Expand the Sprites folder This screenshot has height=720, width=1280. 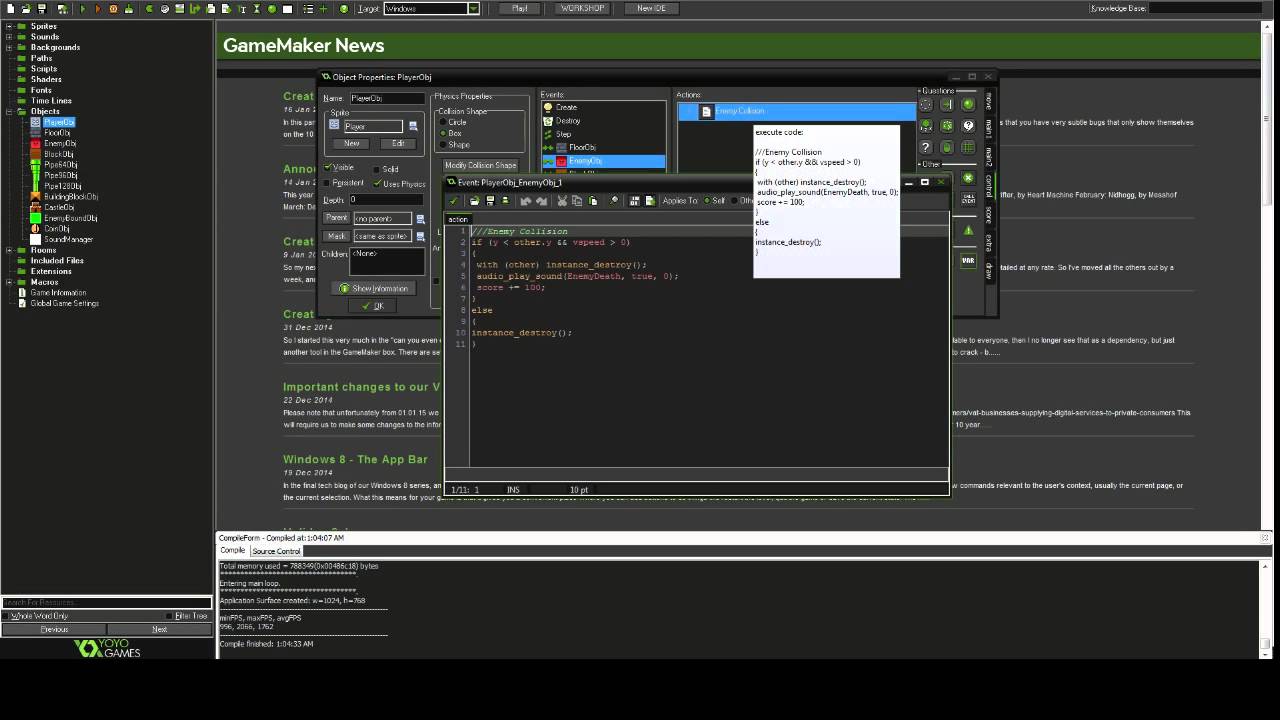pyautogui.click(x=9, y=26)
